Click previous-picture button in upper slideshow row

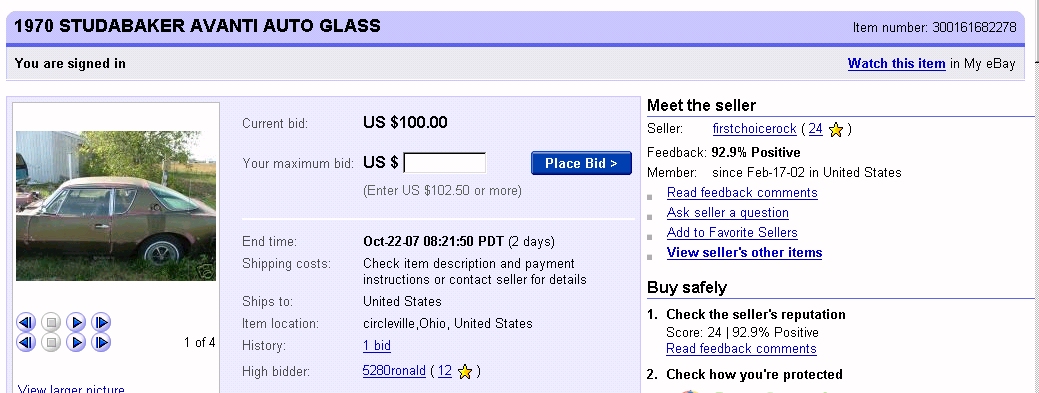coord(26,323)
